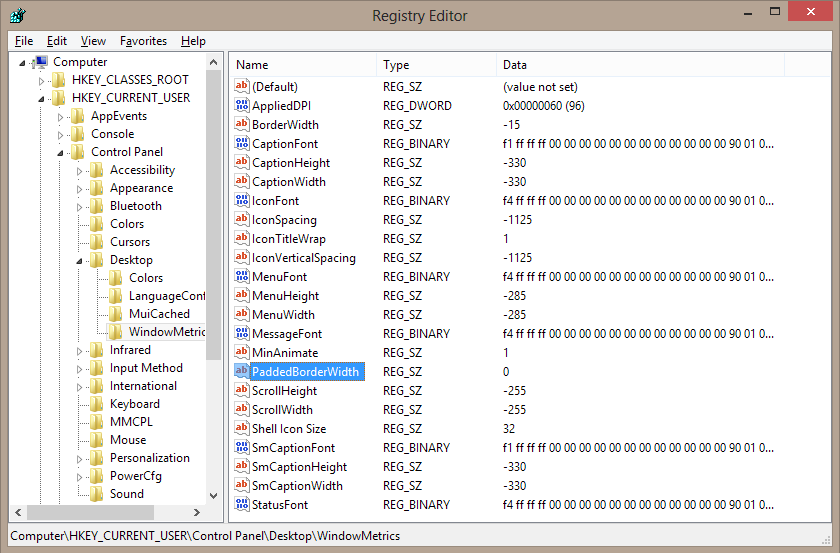Expand the AppEvents key
The height and width of the screenshot is (553, 840).
[x=61, y=117]
